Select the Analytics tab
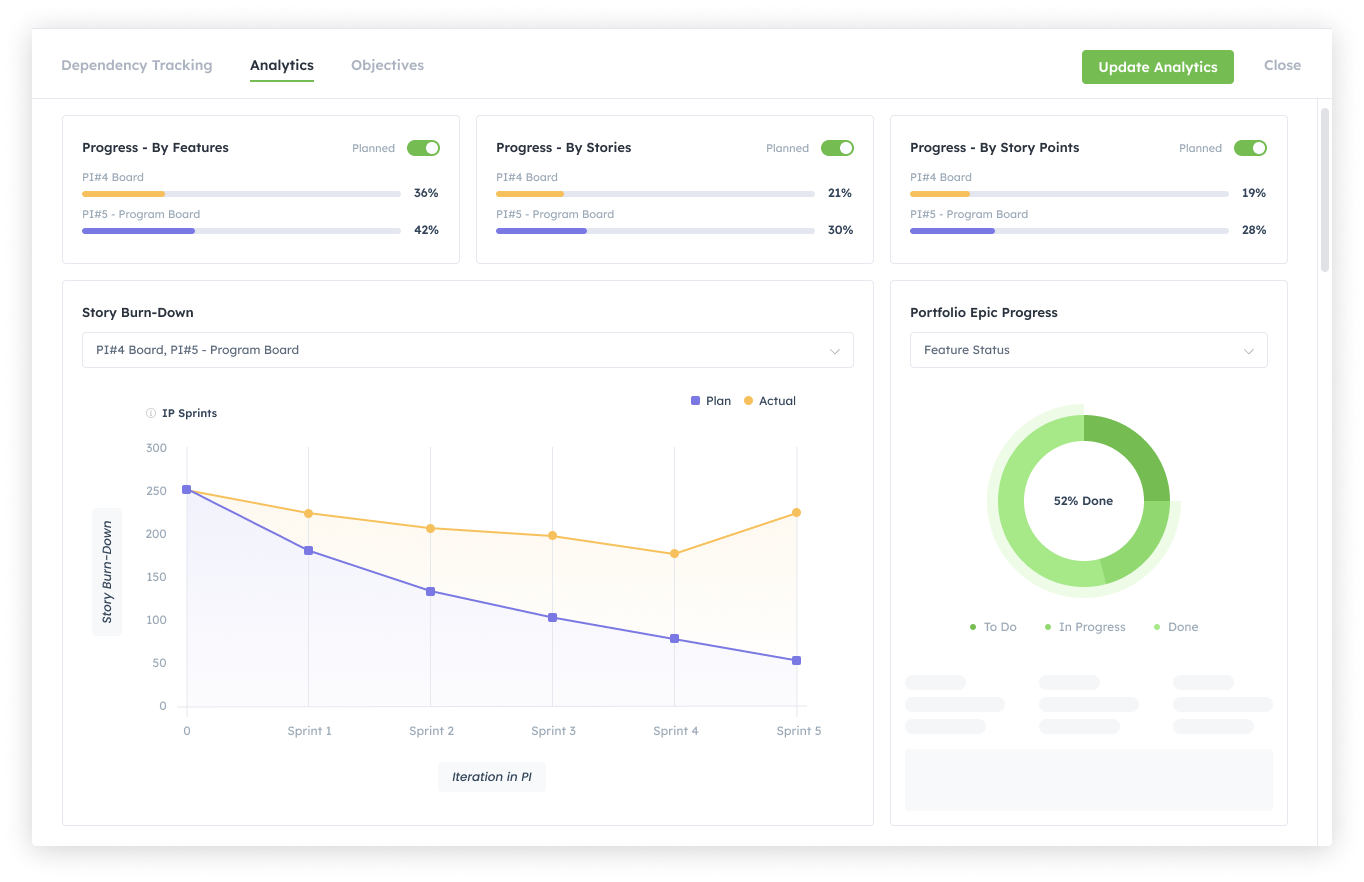1364x882 pixels. pyautogui.click(x=282, y=65)
